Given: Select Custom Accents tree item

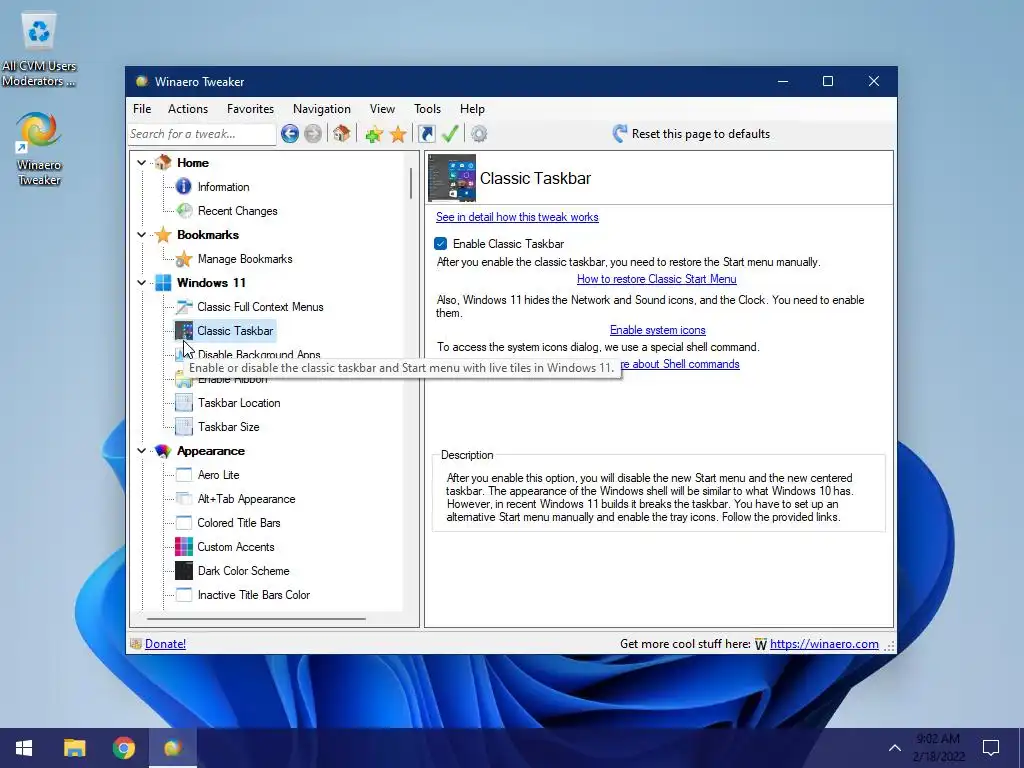Looking at the screenshot, I should click(236, 547).
